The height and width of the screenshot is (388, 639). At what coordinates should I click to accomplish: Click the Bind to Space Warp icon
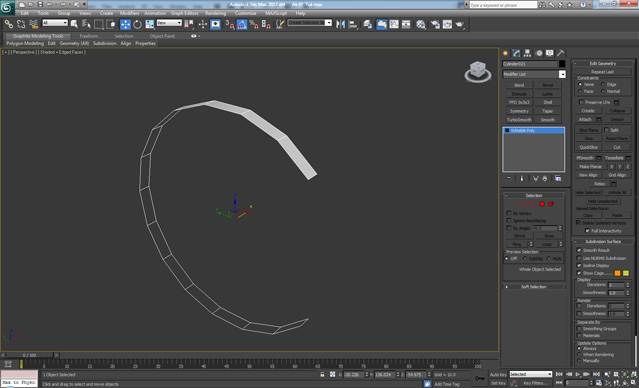pos(33,24)
